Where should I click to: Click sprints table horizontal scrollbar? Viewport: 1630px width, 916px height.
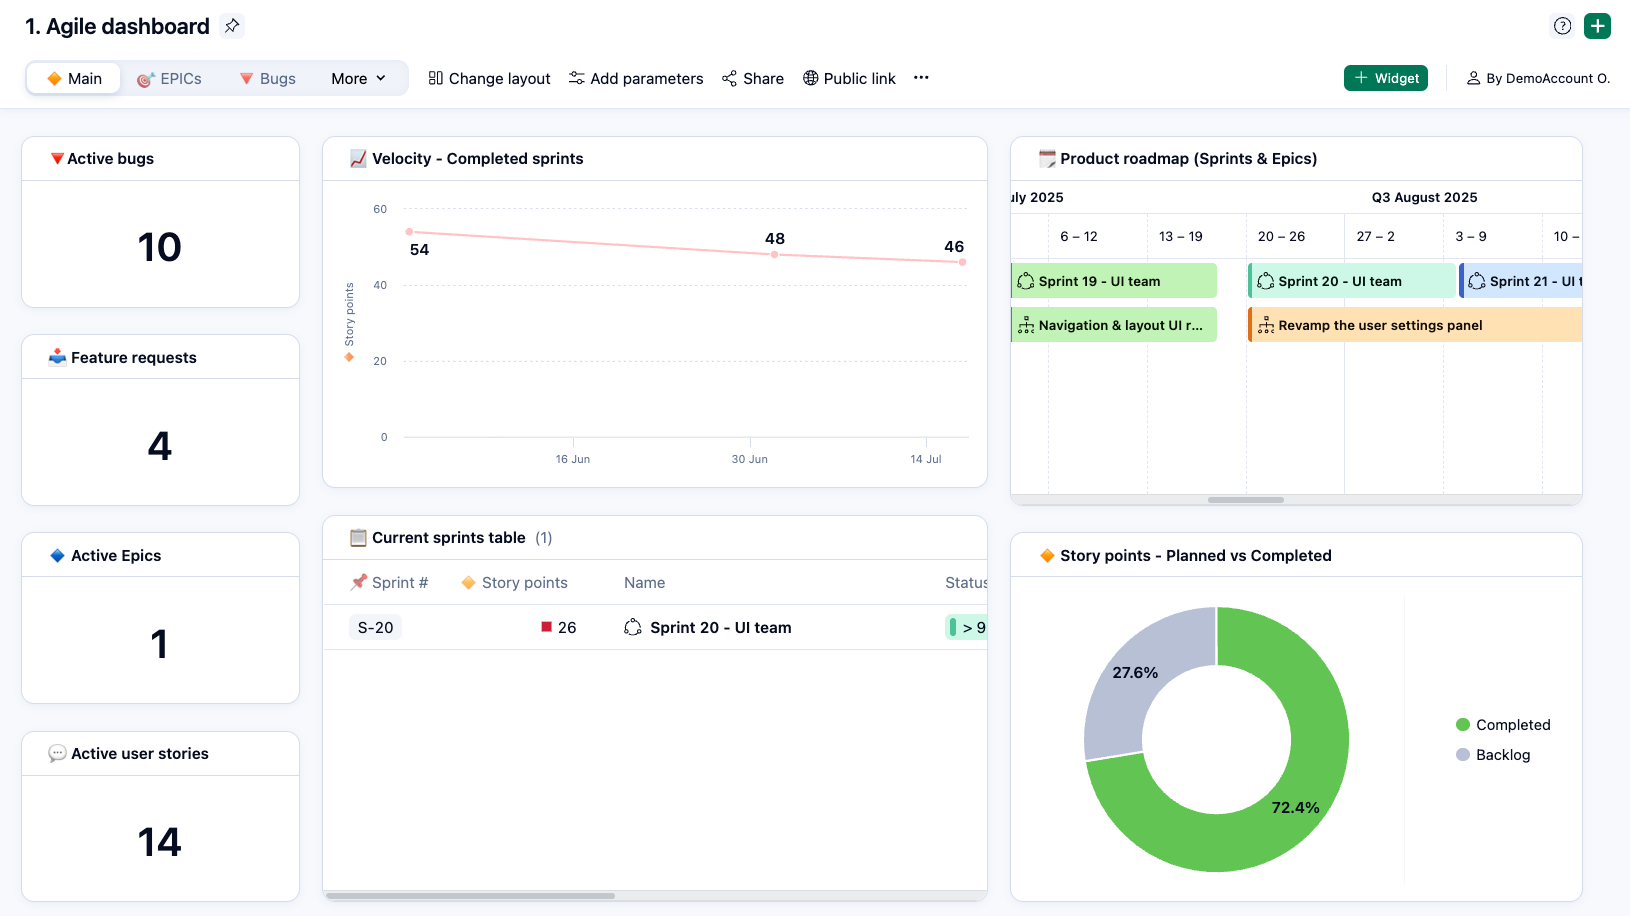click(470, 895)
